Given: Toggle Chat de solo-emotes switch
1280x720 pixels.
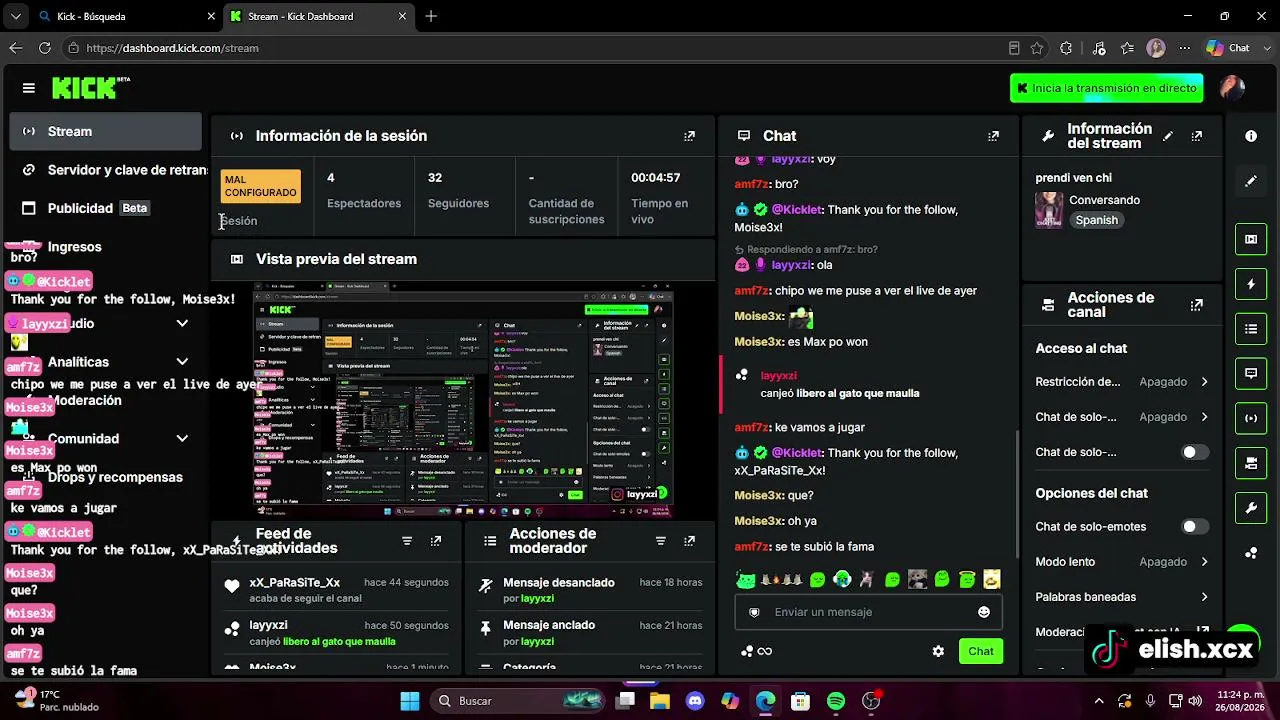Looking at the screenshot, I should point(1193,527).
